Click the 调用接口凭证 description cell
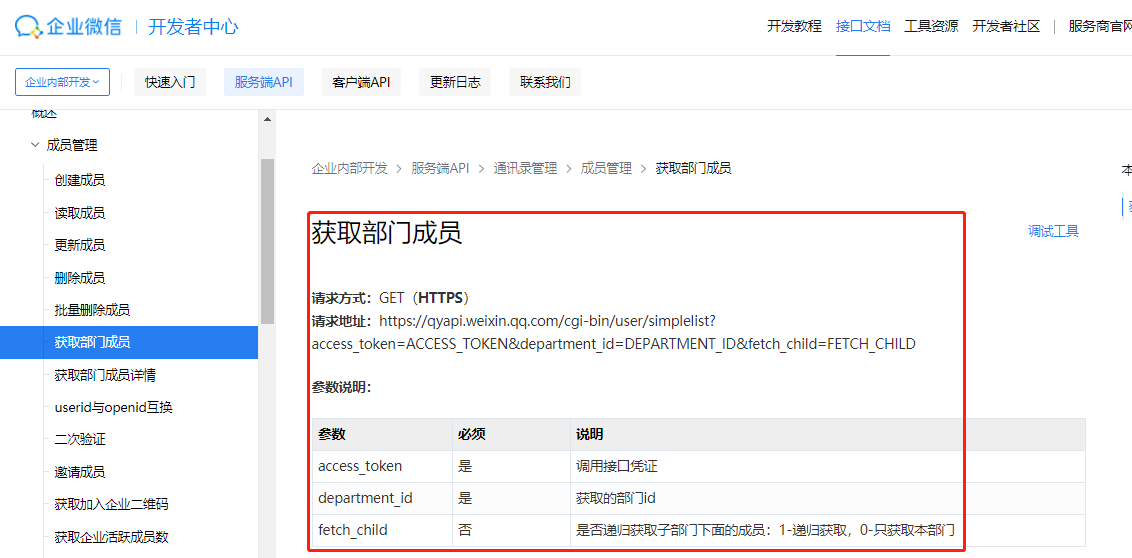Screen dimensions: 1132x558 pyautogui.click(x=828, y=466)
